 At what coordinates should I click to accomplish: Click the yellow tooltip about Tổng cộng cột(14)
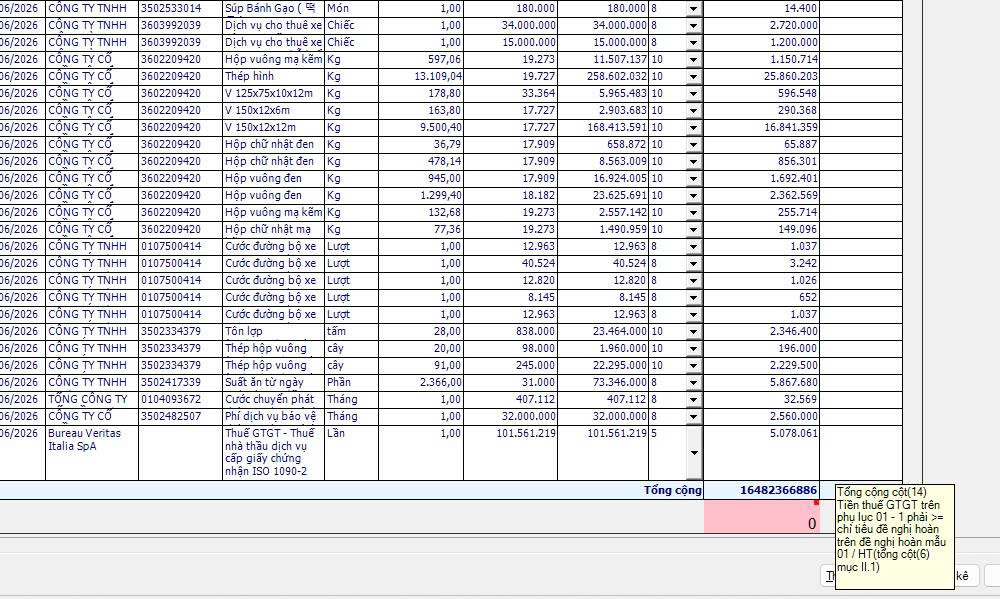click(894, 536)
